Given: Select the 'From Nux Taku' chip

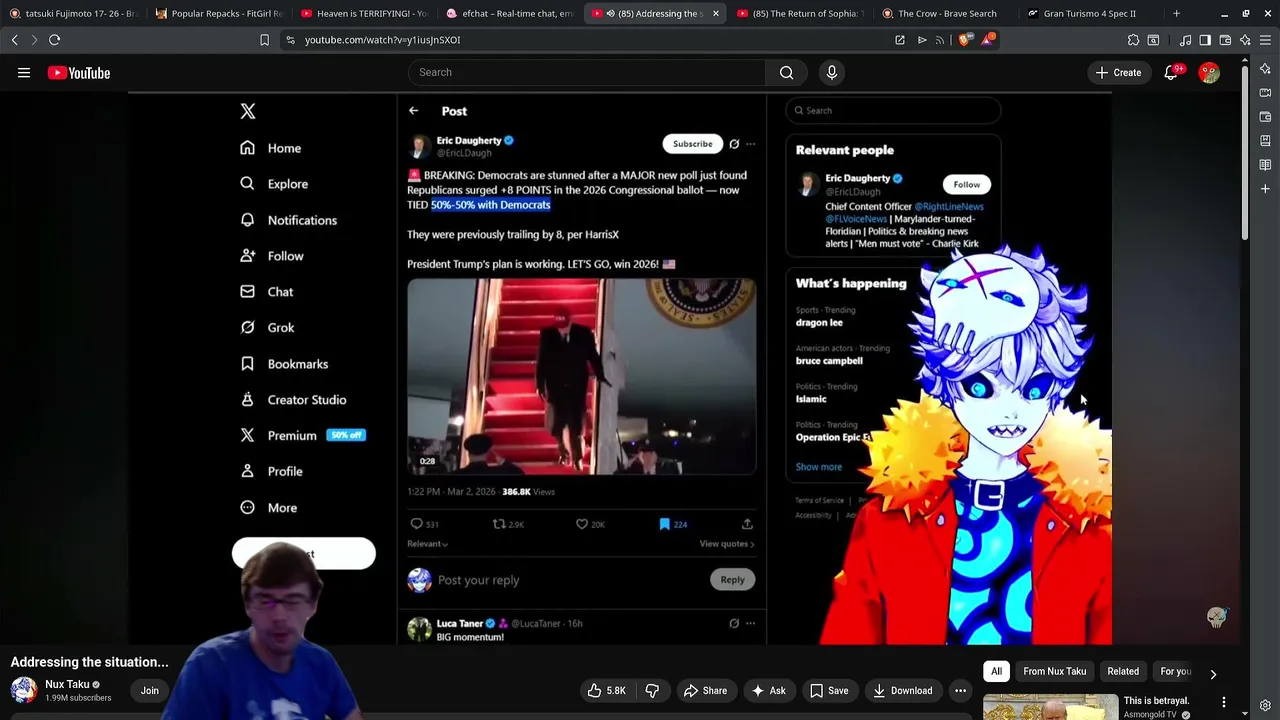Looking at the screenshot, I should tap(1054, 671).
